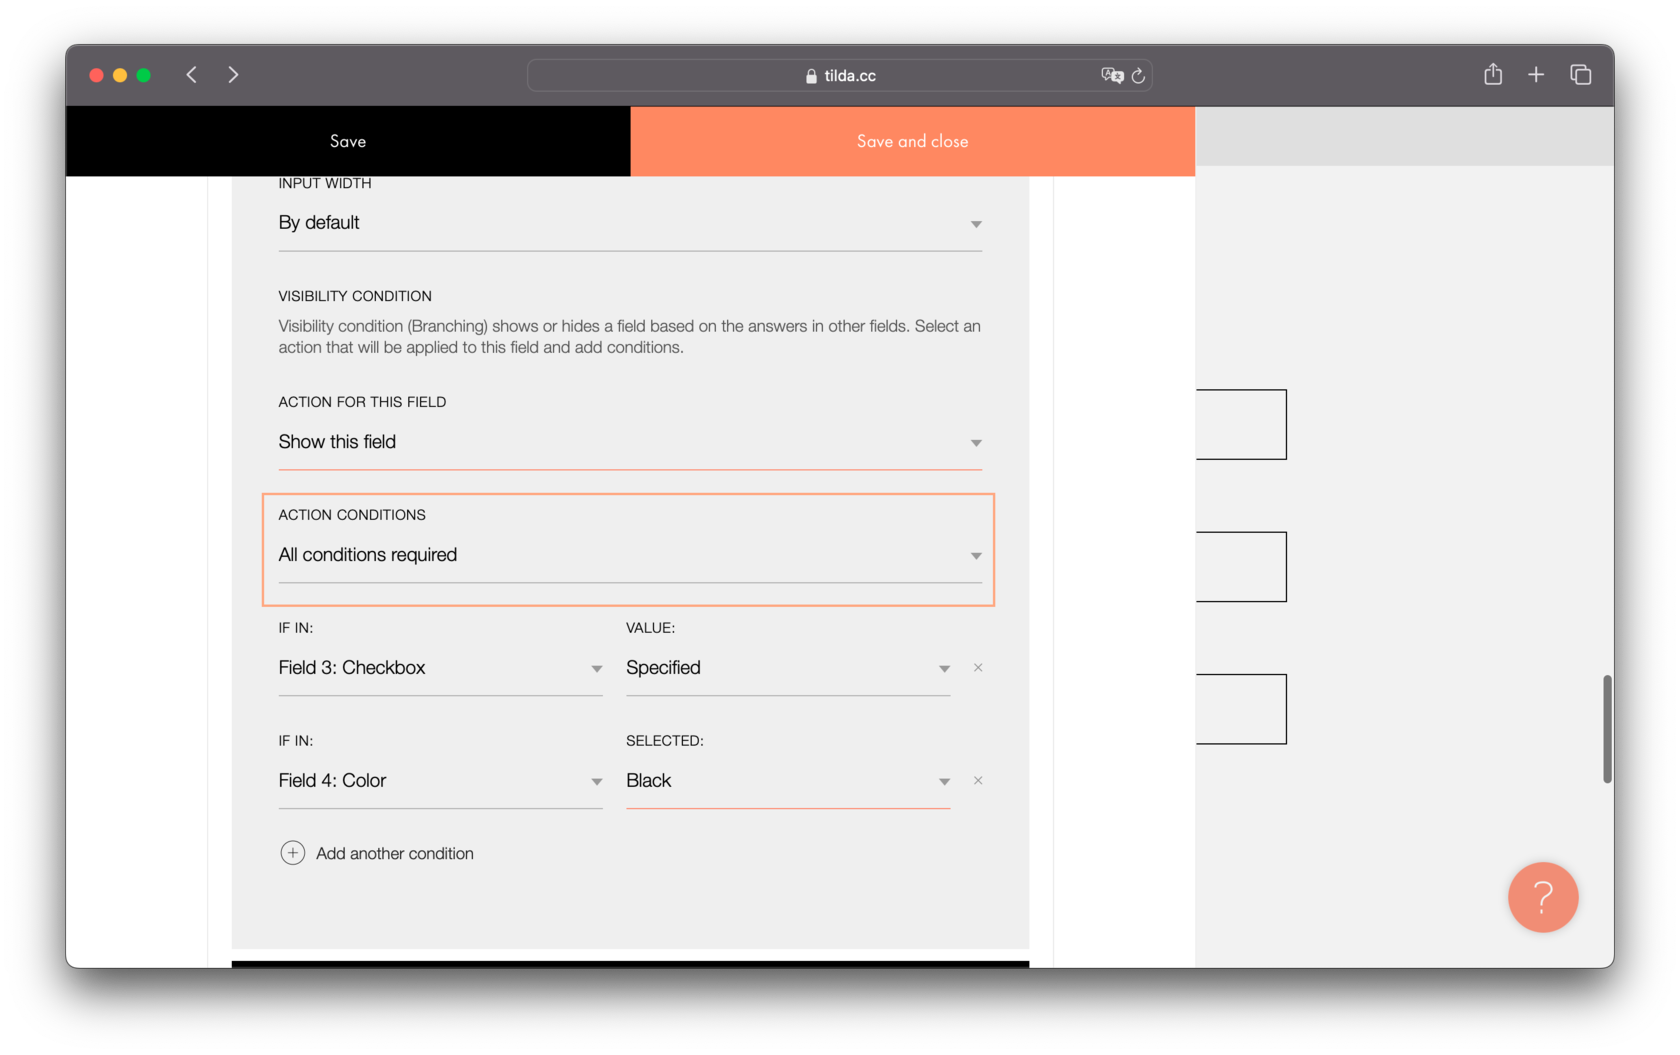
Task: Remove the Field 4 Color condition
Action: point(978,781)
